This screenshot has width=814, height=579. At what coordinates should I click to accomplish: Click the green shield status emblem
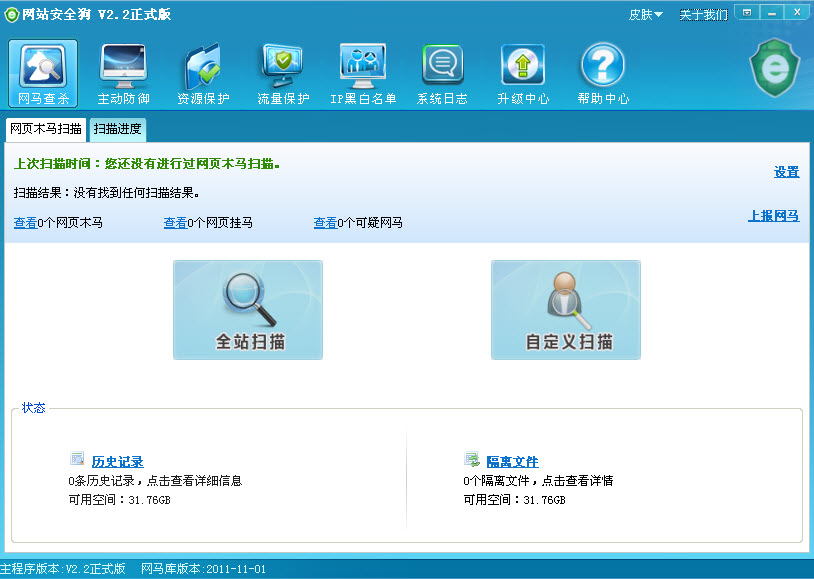(775, 68)
